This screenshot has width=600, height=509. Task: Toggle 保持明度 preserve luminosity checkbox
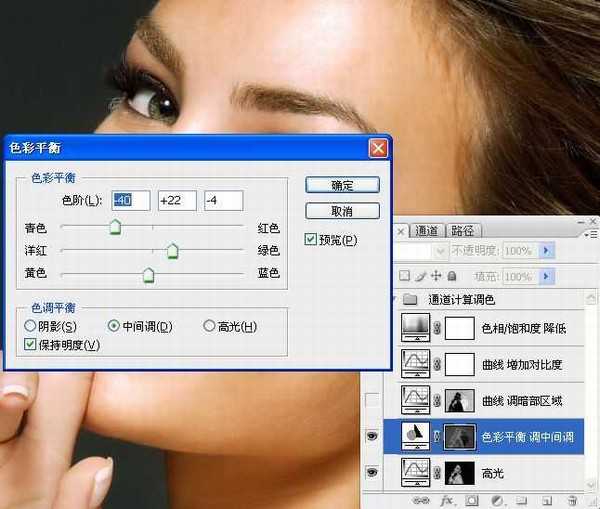point(31,345)
